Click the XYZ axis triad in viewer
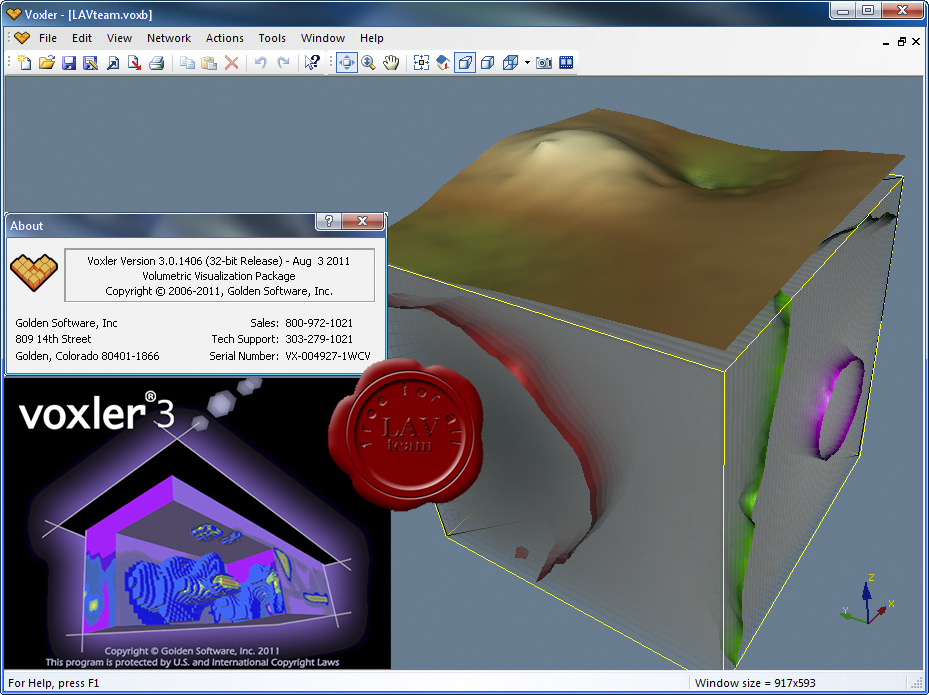 [868, 600]
